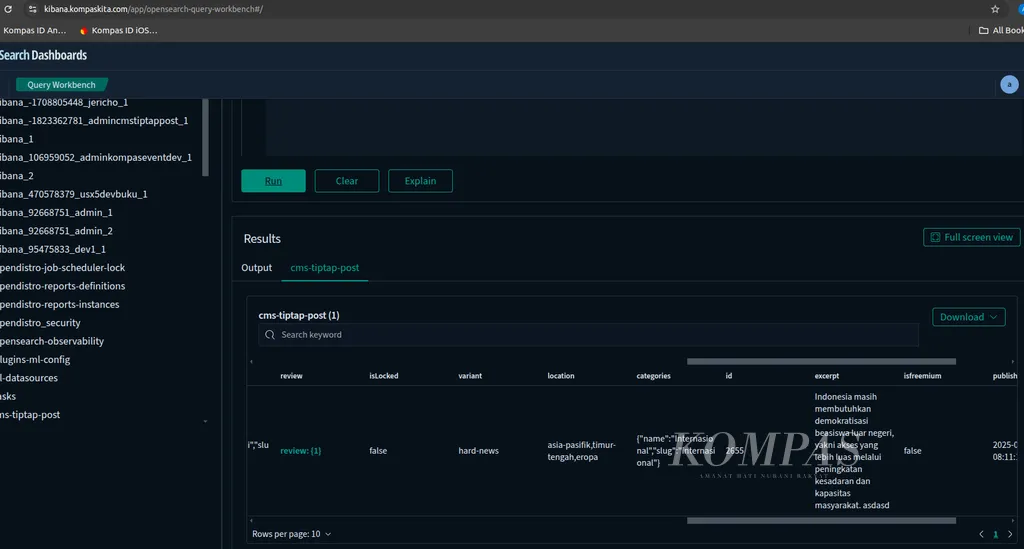Click the hard-news variant cell

coord(478,450)
